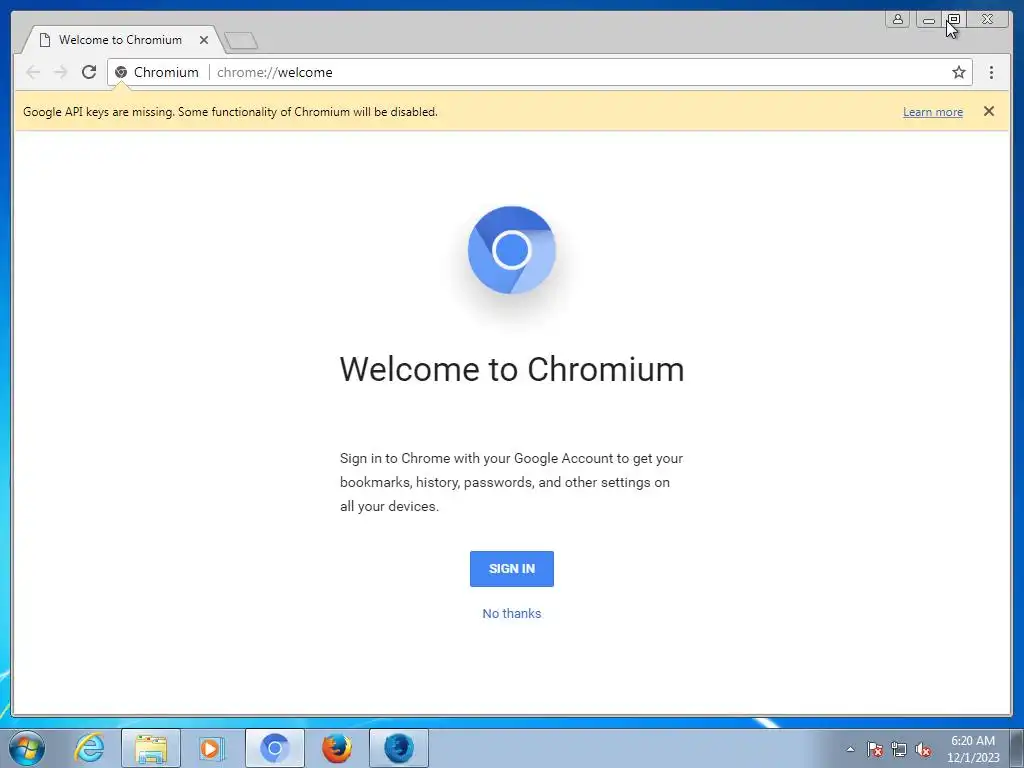1024x768 pixels.
Task: Go forward using the forward arrow
Action: [61, 72]
